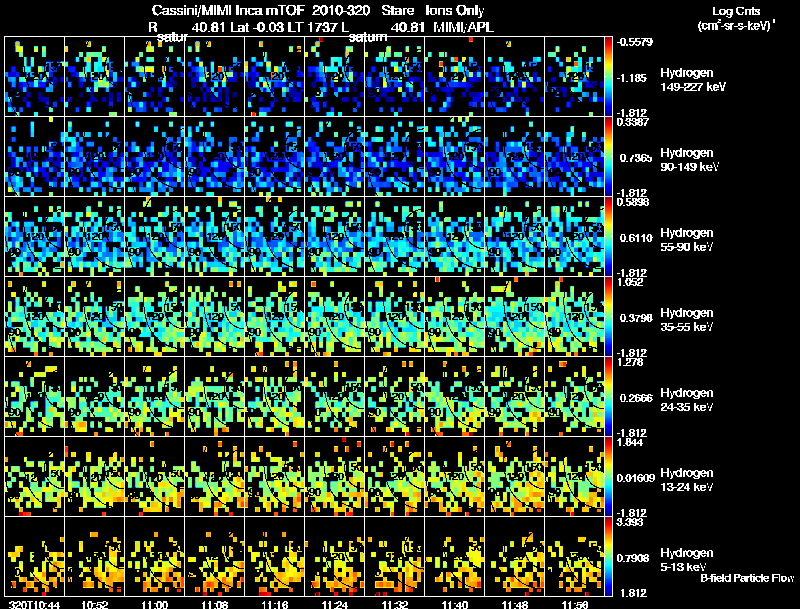Image resolution: width=800 pixels, height=609 pixels.
Task: Open the 149-227 keV panel at 10:44
Action: (35, 77)
